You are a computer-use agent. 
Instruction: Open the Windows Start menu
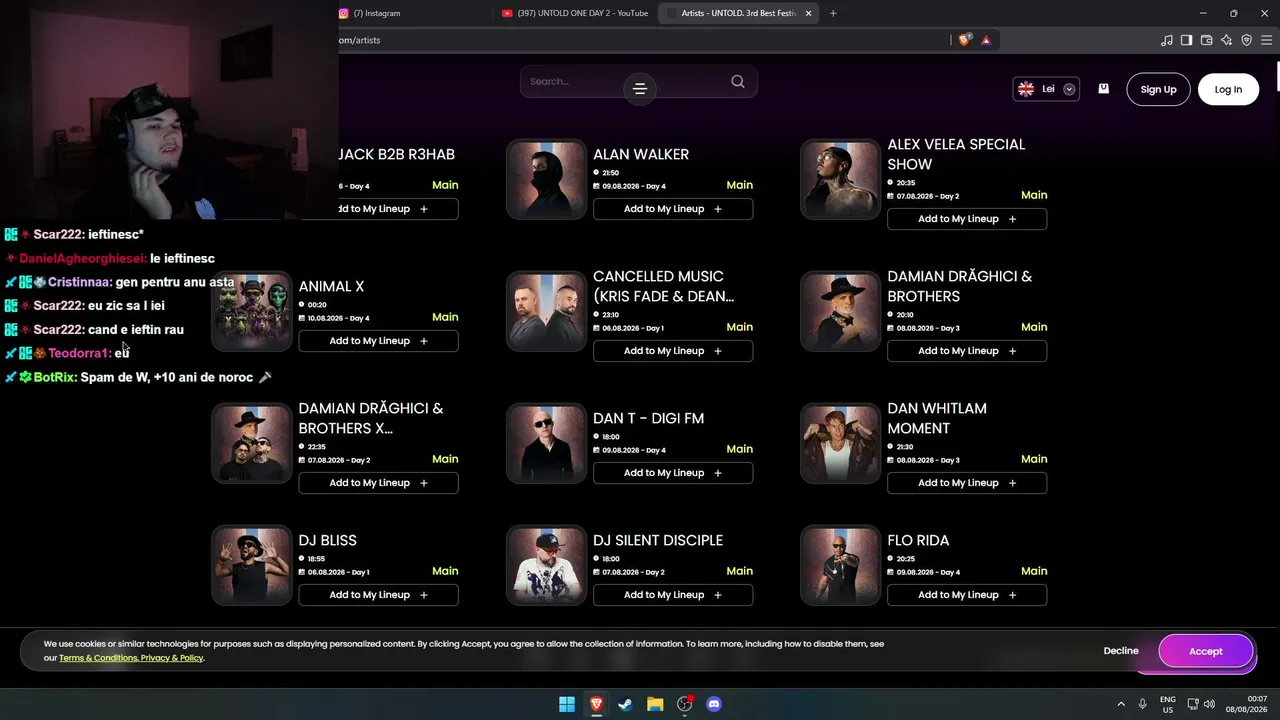(x=567, y=704)
